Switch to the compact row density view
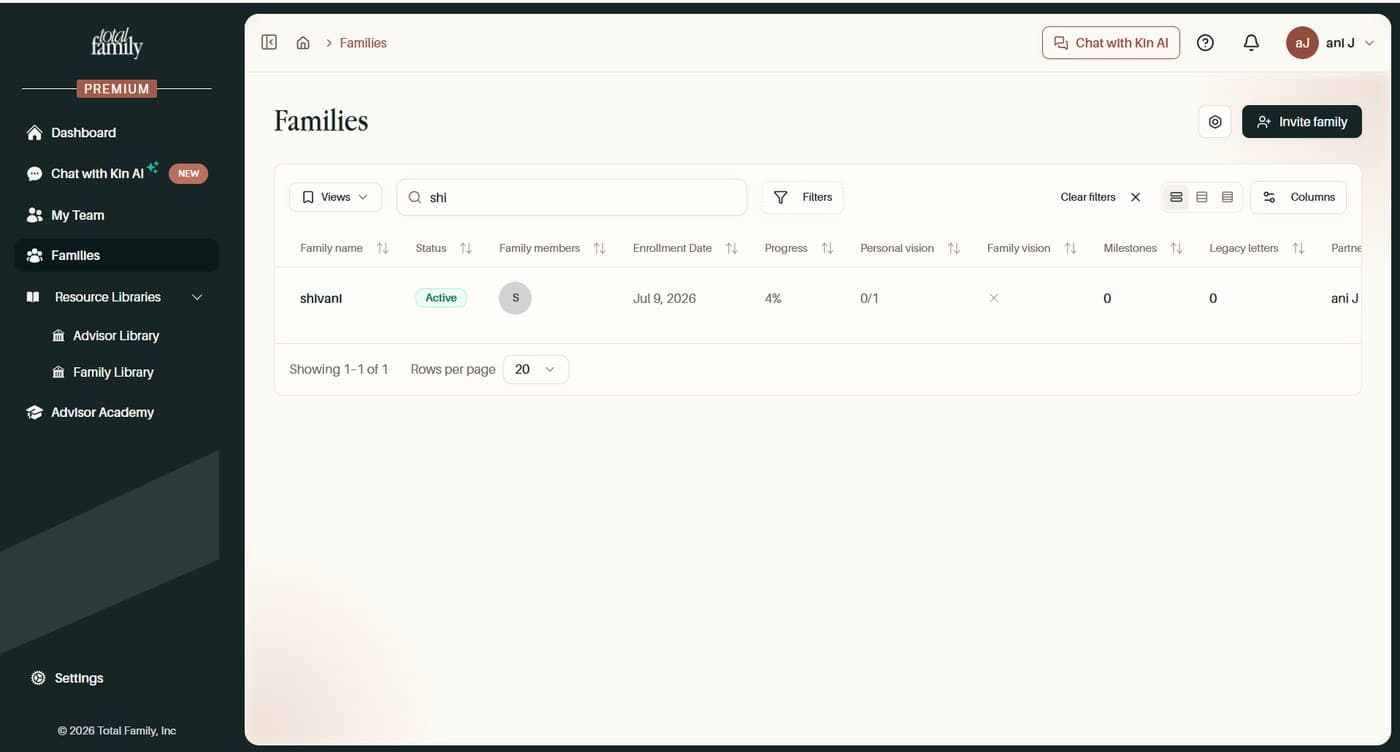Image resolution: width=1400 pixels, height=752 pixels. [x=1227, y=197]
